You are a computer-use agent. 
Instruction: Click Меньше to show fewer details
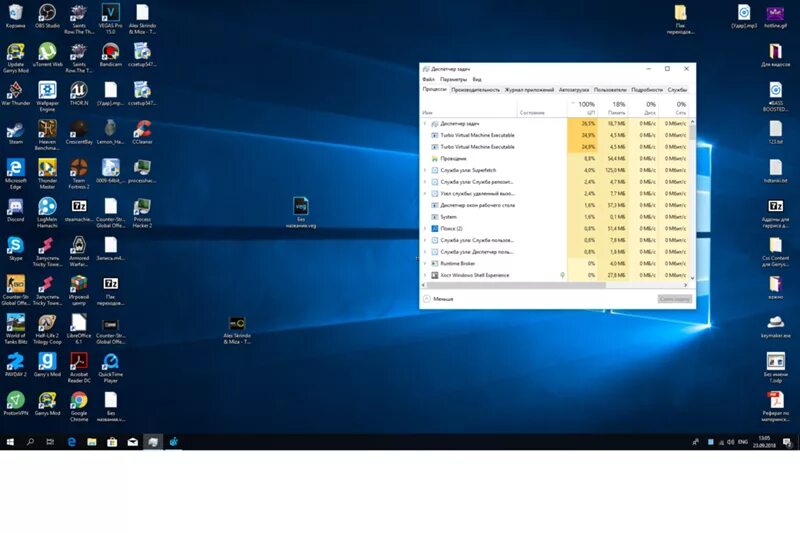(x=438, y=299)
